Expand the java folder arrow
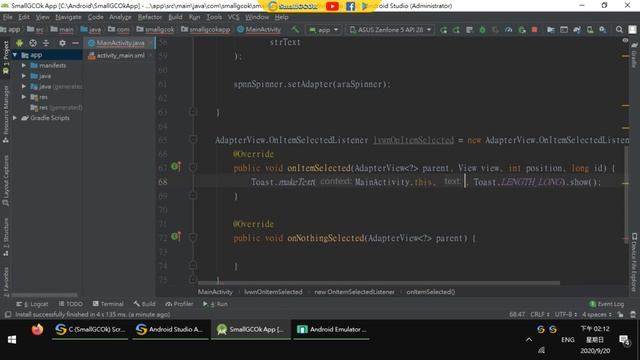Viewport: 640px width, 360px height. point(24,76)
